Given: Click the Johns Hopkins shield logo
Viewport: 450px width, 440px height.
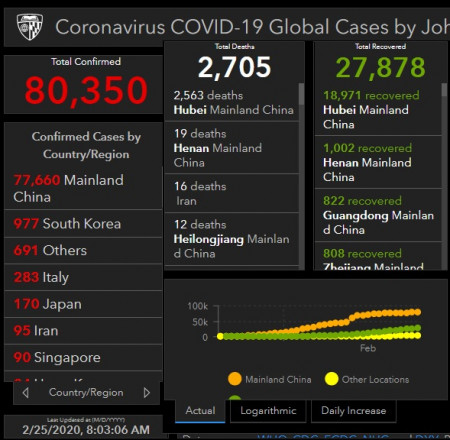Looking at the screenshot, I should [x=30, y=27].
